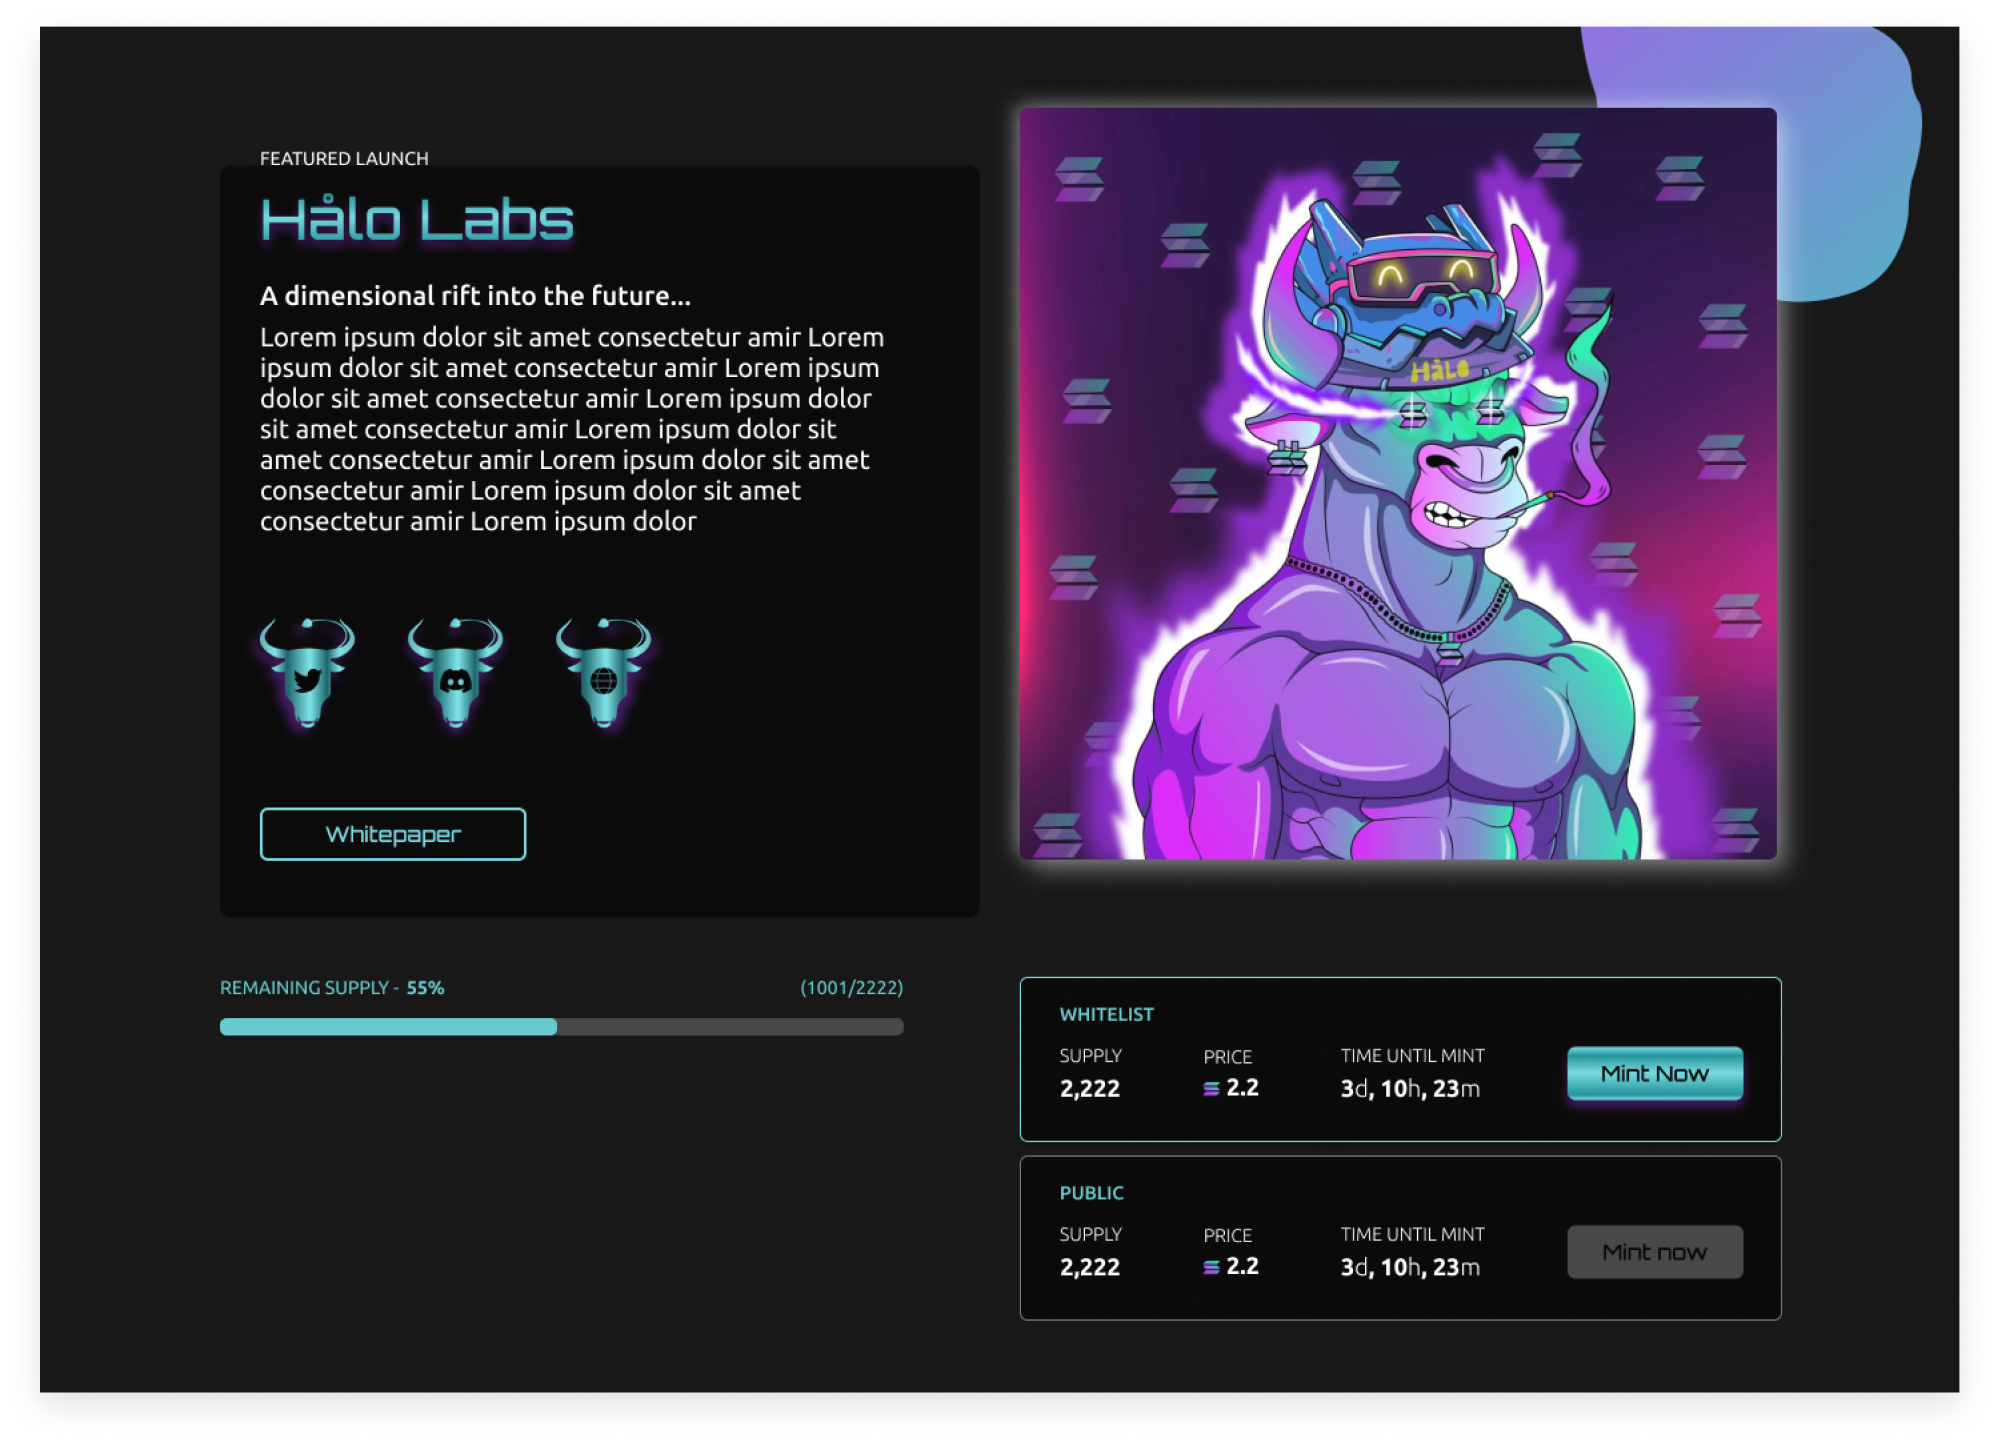Open the website globe bull icon

tap(603, 672)
